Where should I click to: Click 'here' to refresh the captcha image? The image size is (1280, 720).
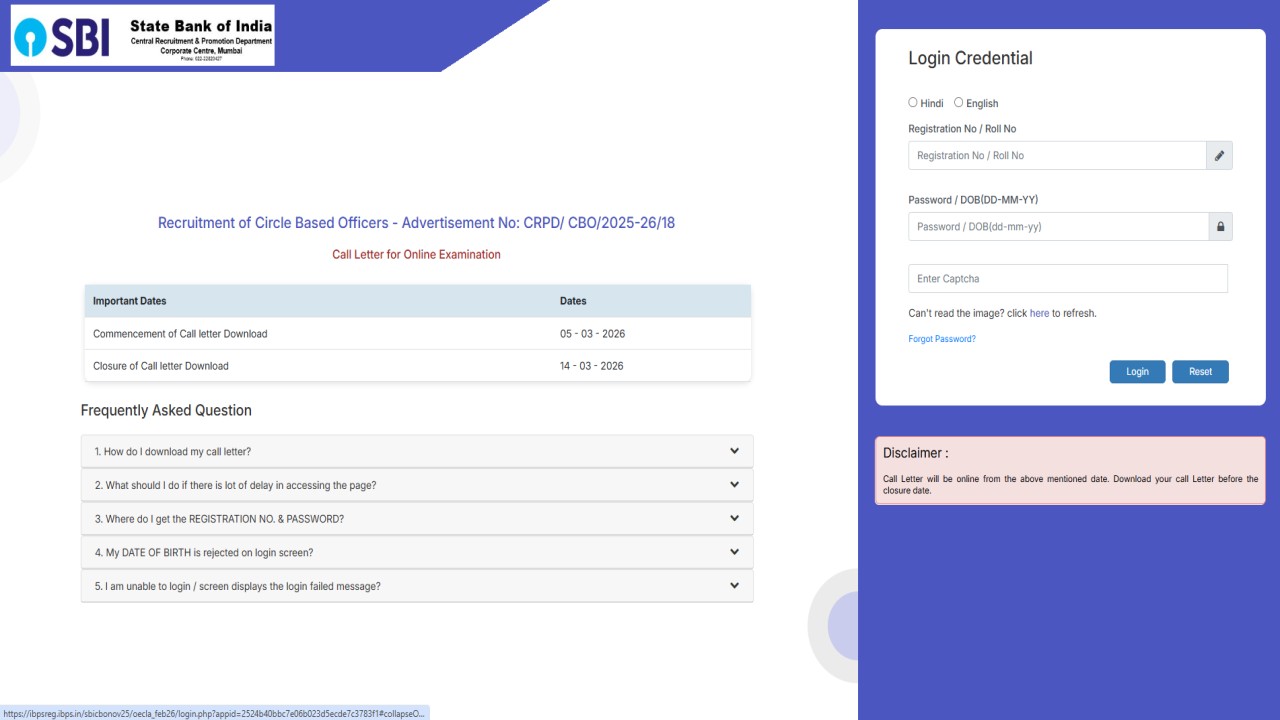1039,312
